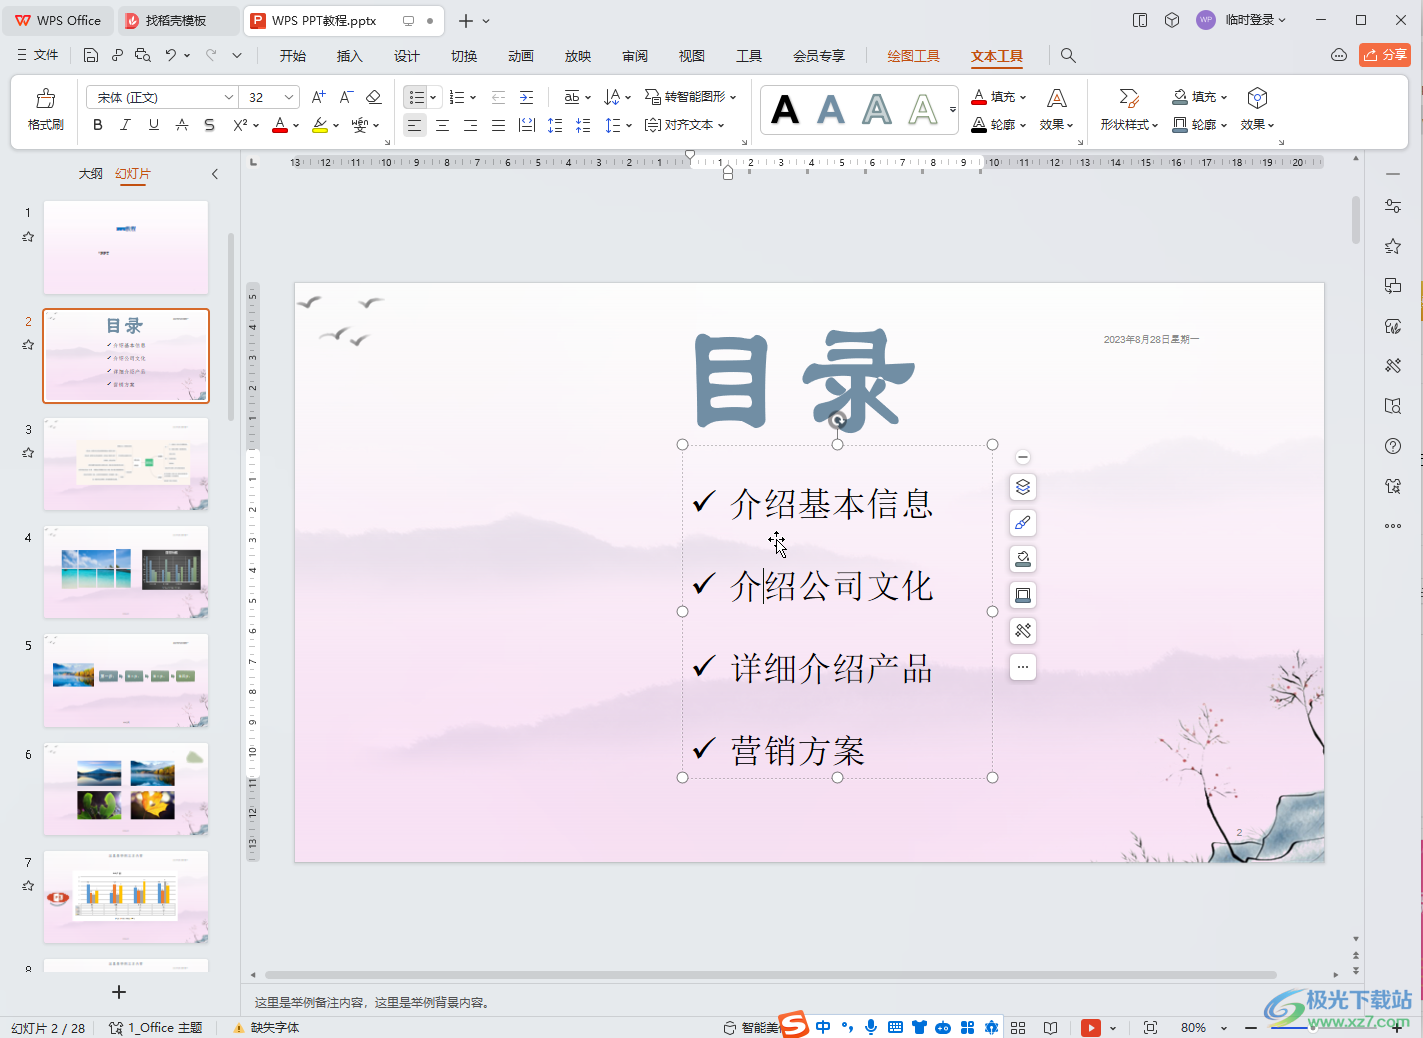Click the 临时登录 login button
The image size is (1423, 1038).
point(1241,20)
